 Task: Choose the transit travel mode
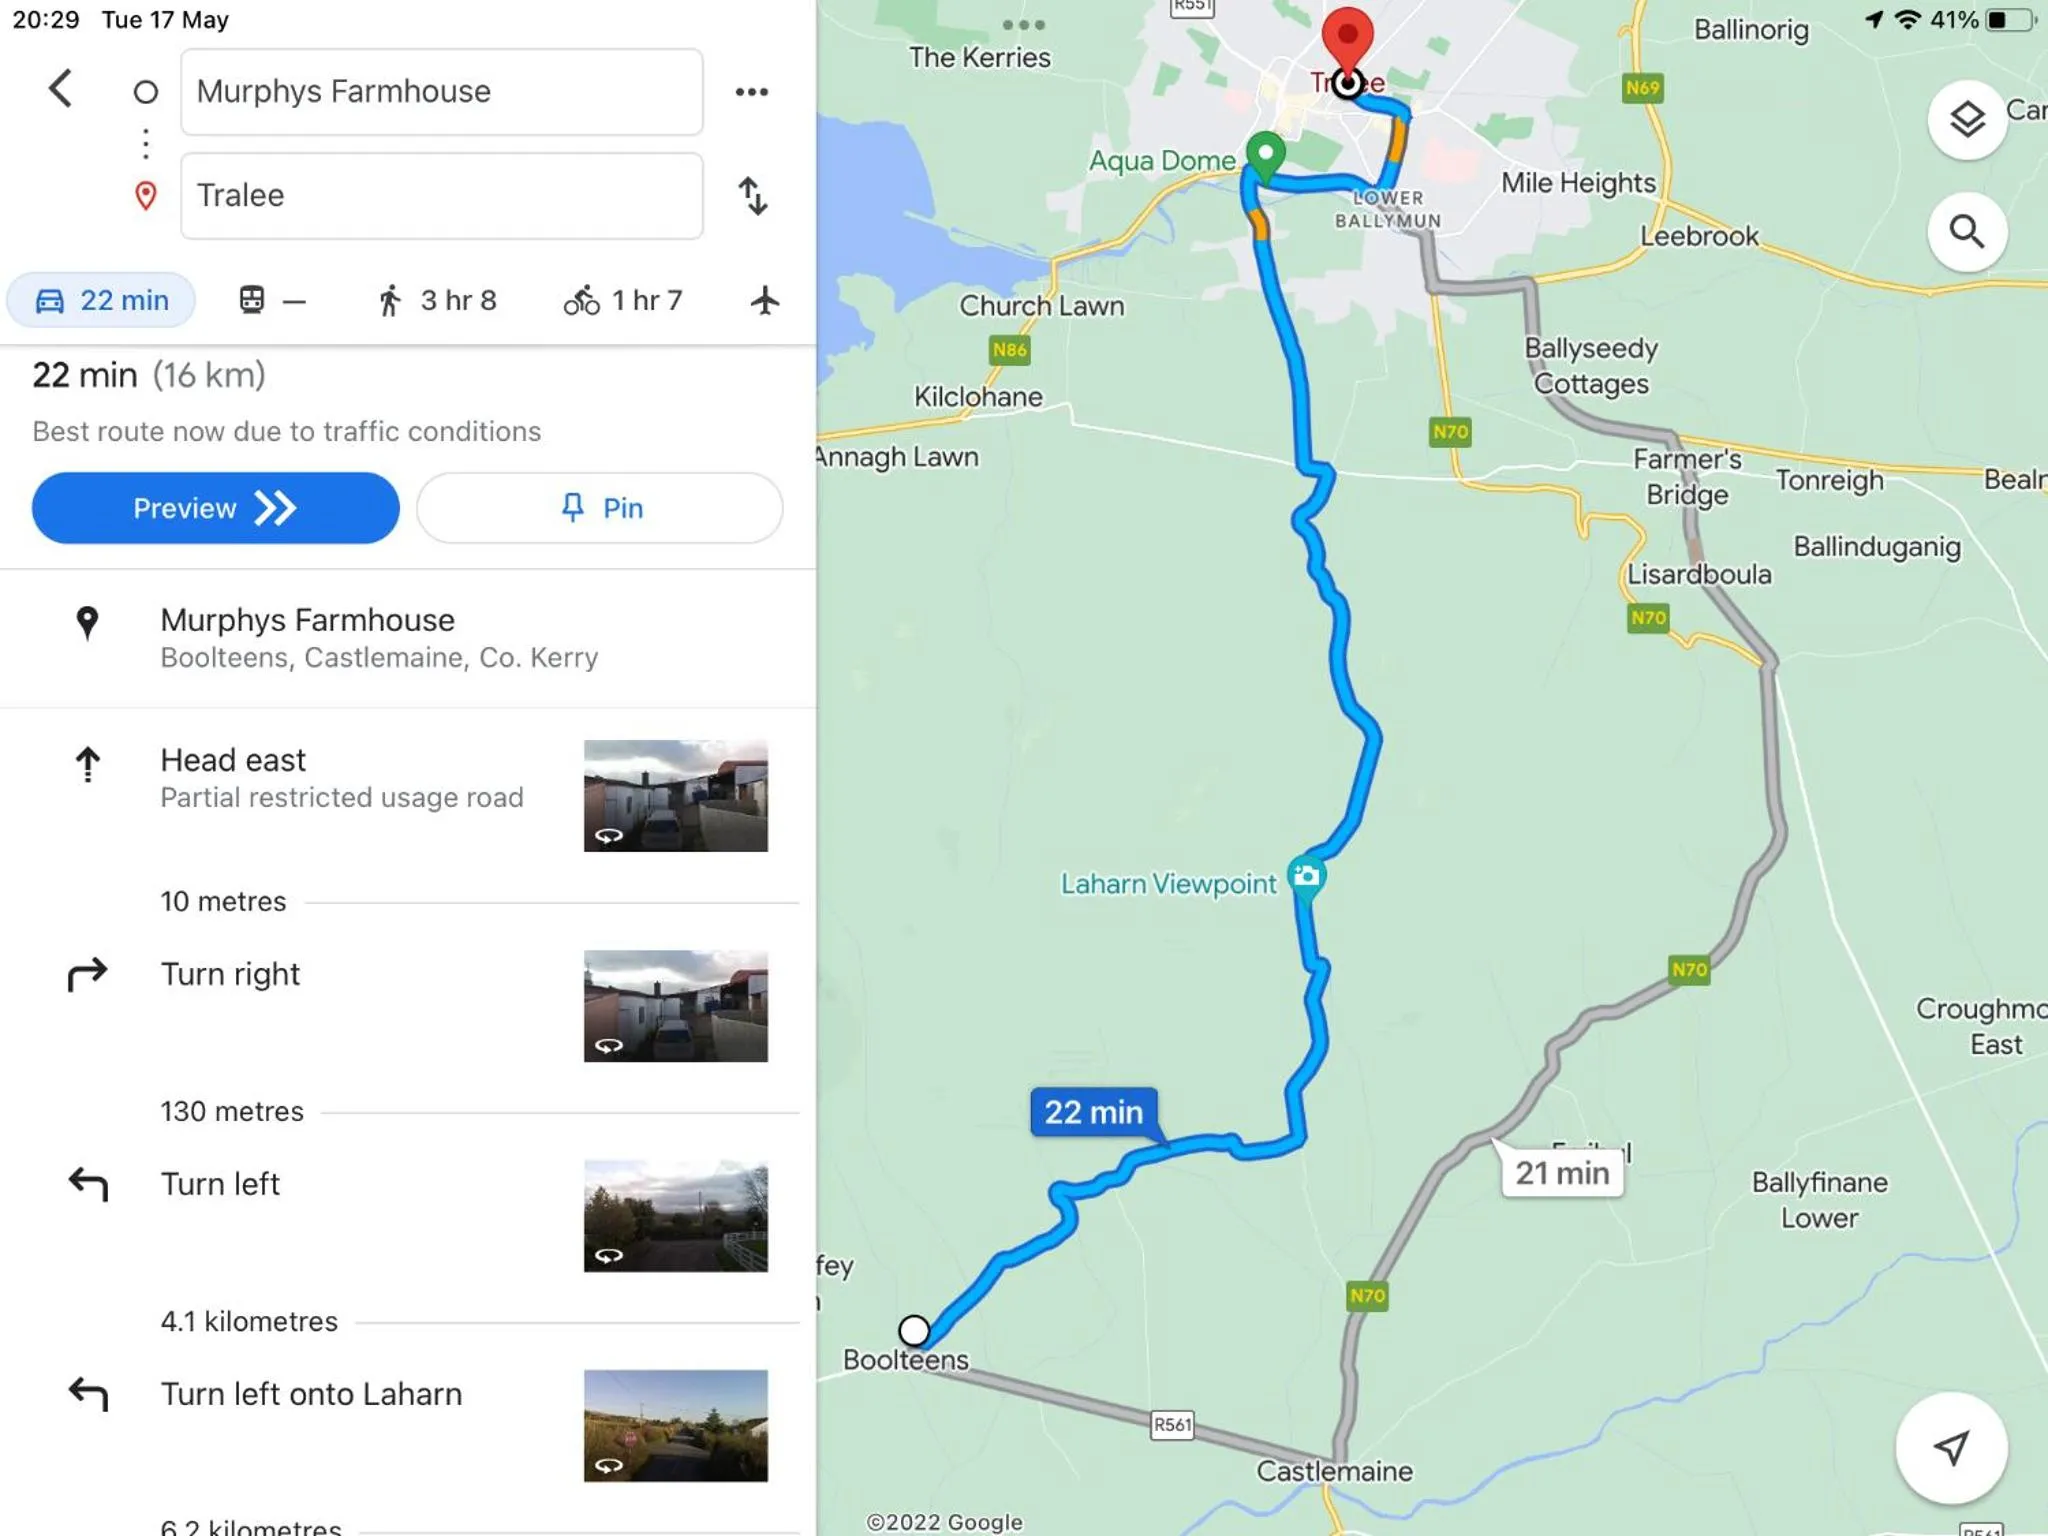(x=271, y=300)
